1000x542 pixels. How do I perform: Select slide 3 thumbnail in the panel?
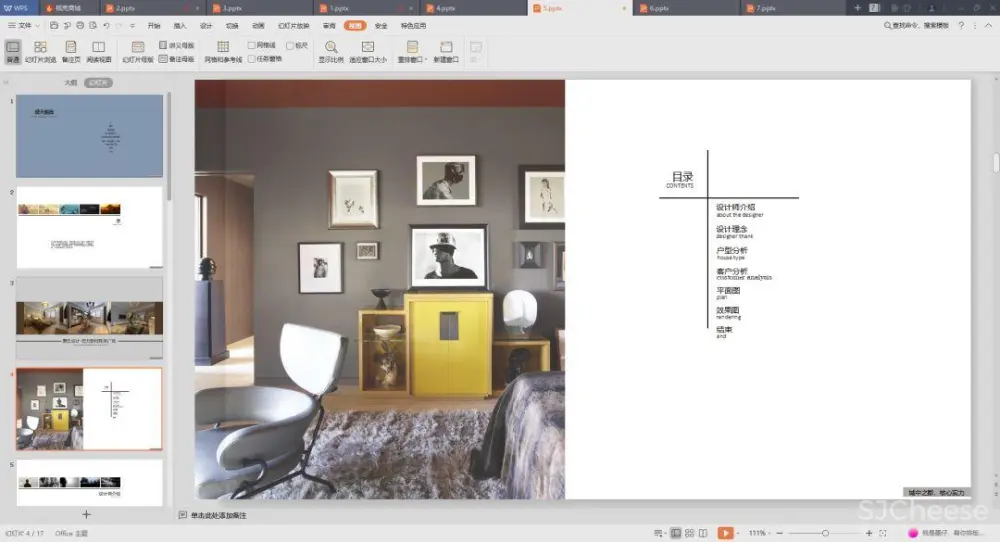[x=89, y=318]
